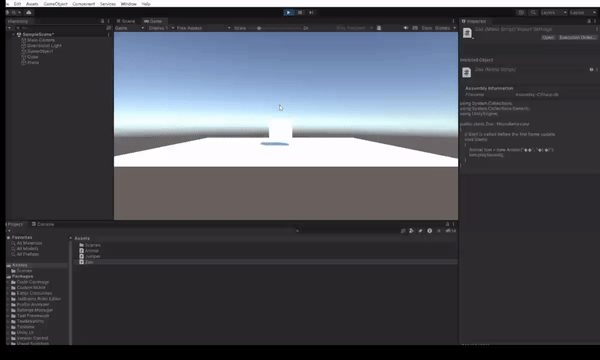The image size is (600, 360).
Task: Open the GameObject menu
Action: coord(55,4)
